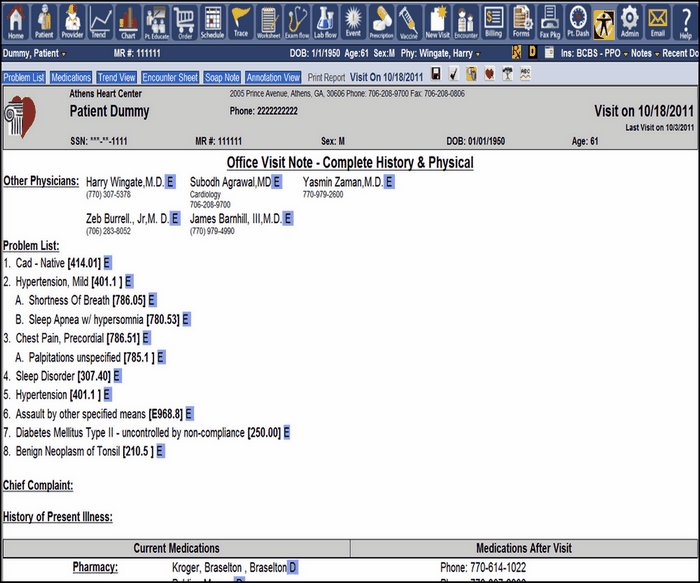Screen dimensions: 700x583
Task: Click the document icon next to Ins
Action: (549, 52)
